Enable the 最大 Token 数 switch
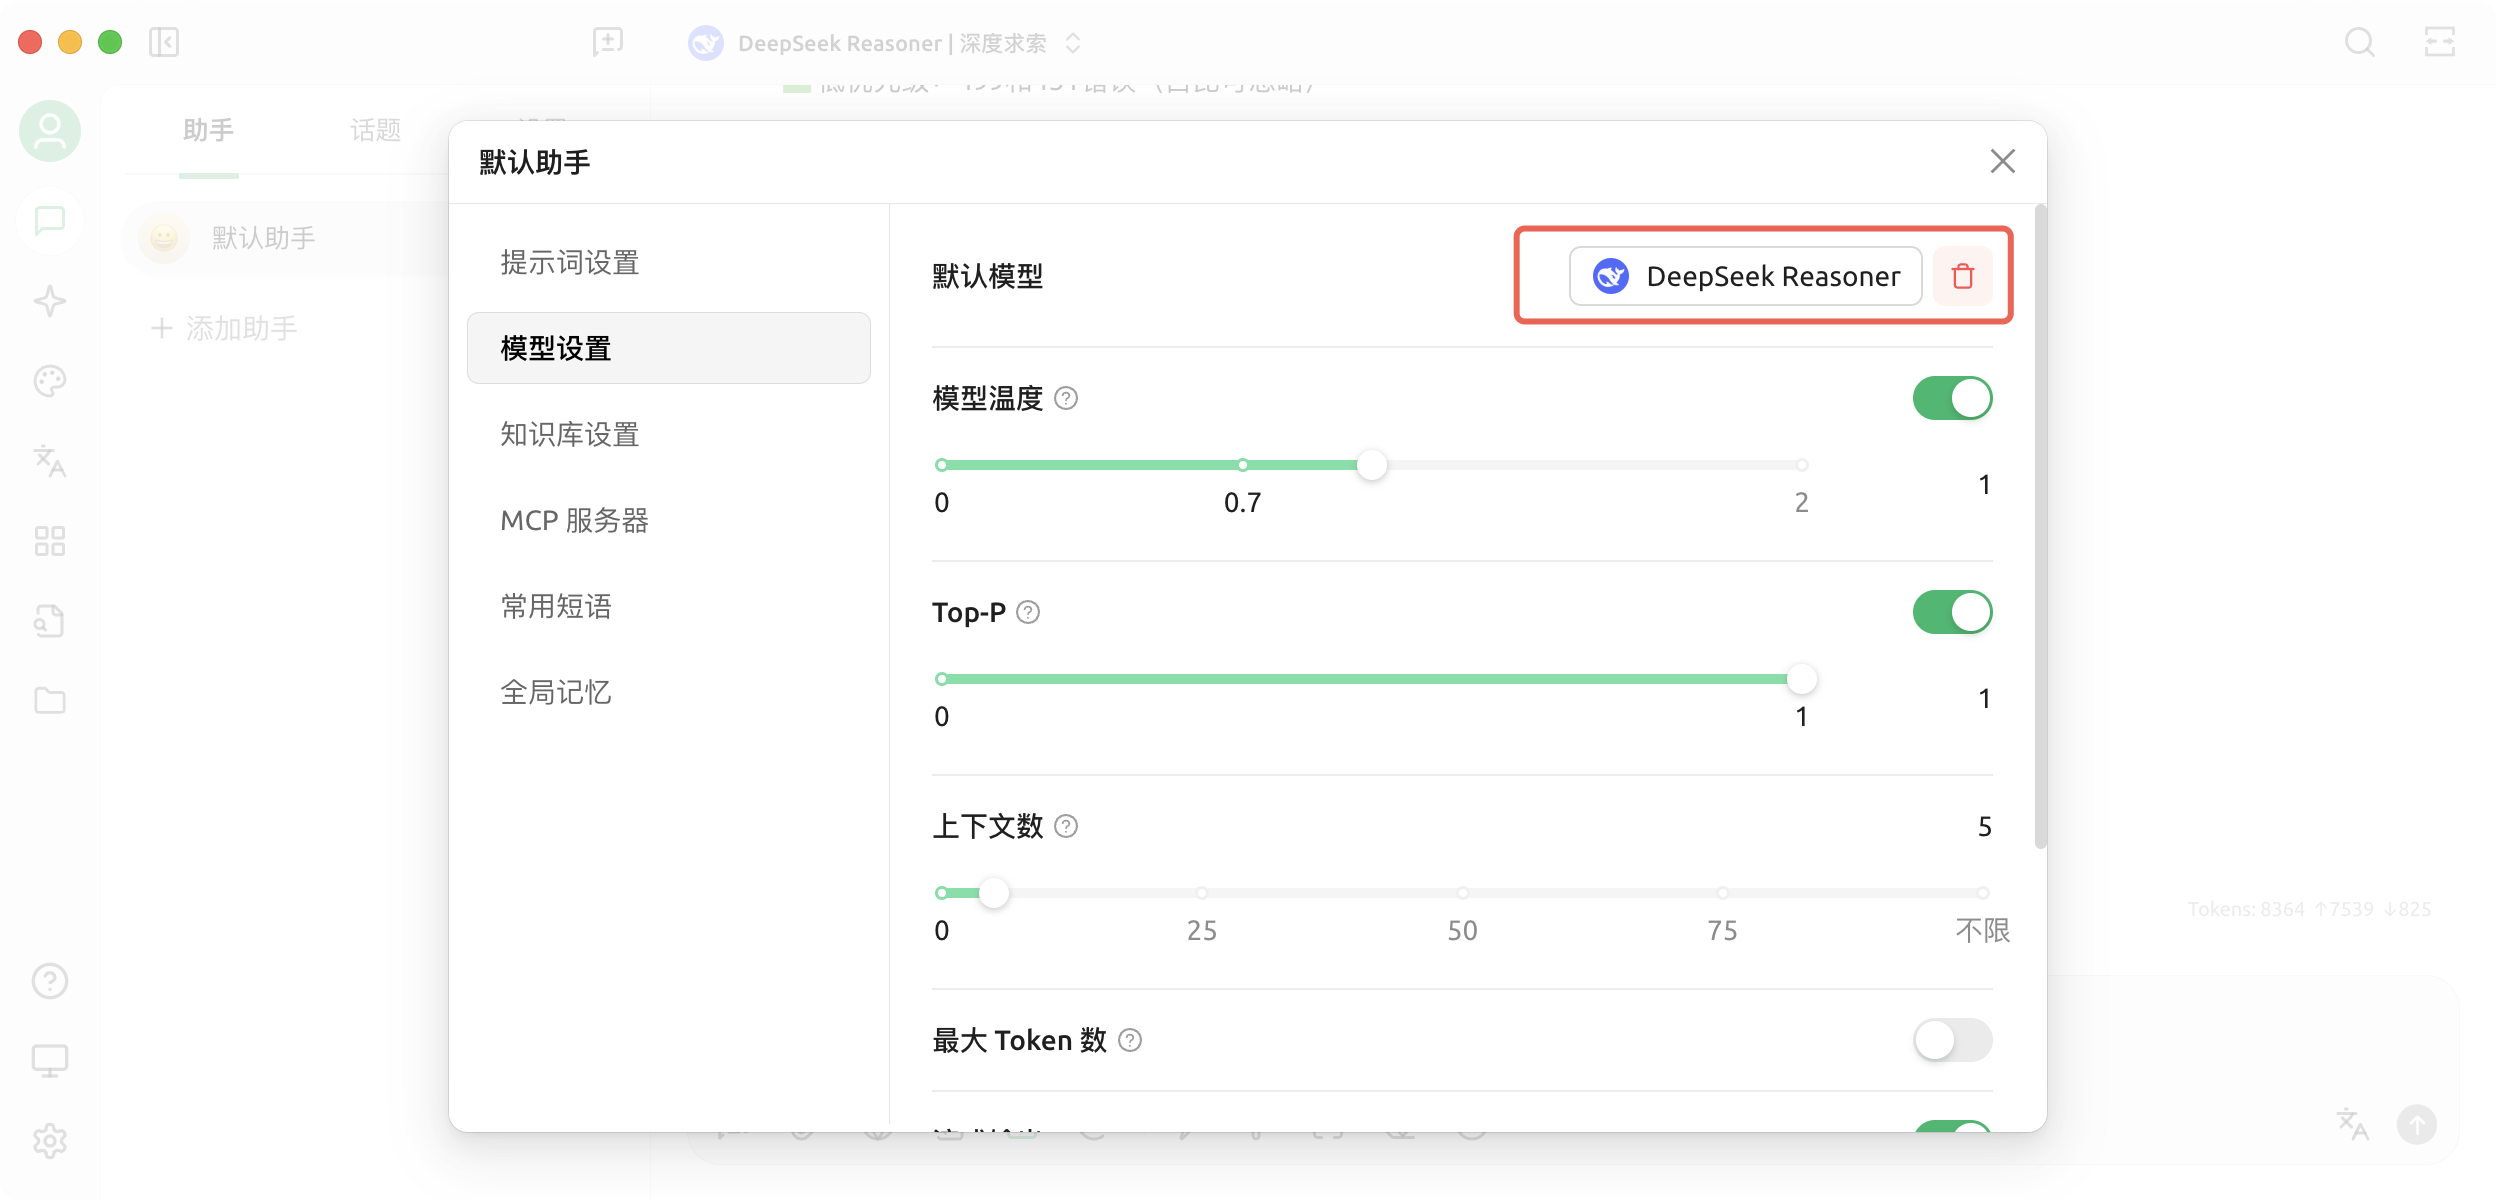 click(x=1951, y=1040)
